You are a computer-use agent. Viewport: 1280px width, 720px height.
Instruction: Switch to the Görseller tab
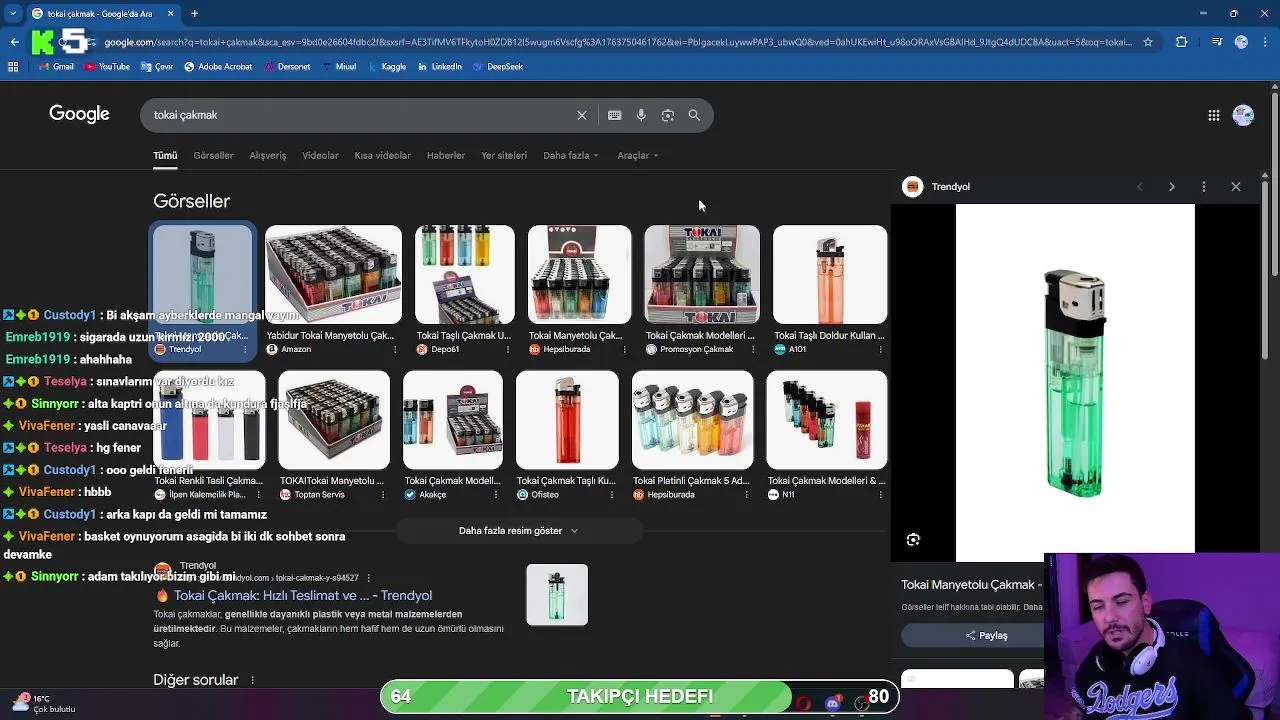[213, 156]
